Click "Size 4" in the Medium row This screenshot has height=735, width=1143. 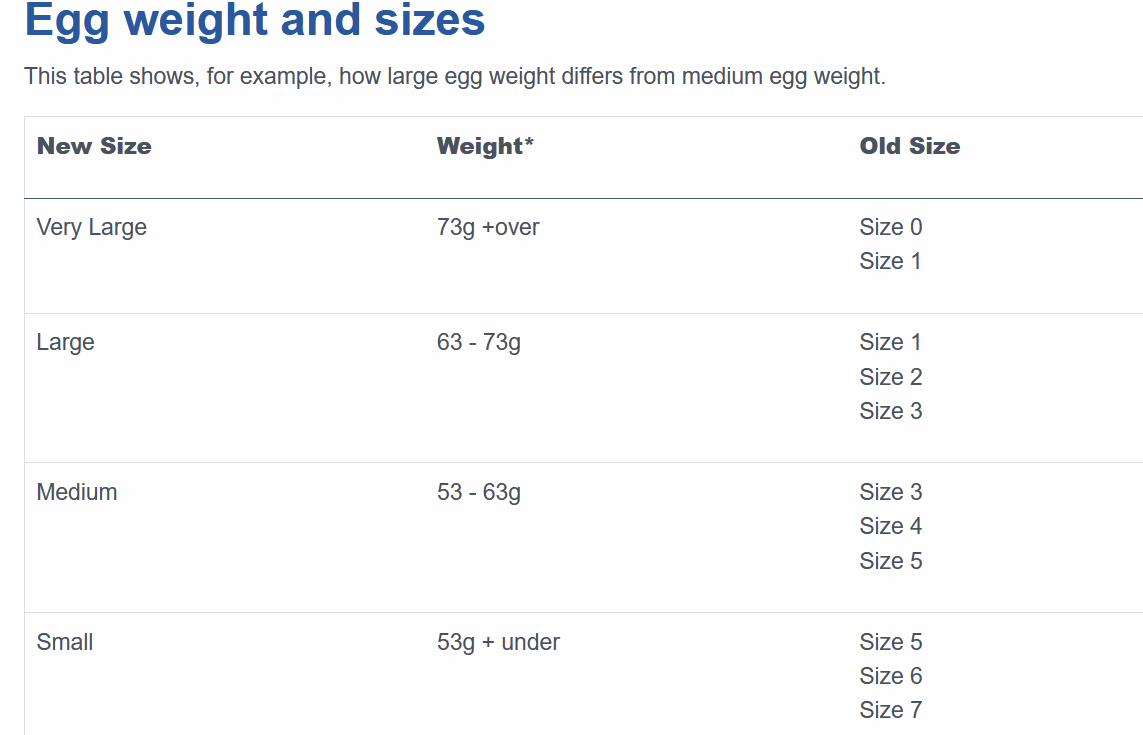(x=890, y=527)
